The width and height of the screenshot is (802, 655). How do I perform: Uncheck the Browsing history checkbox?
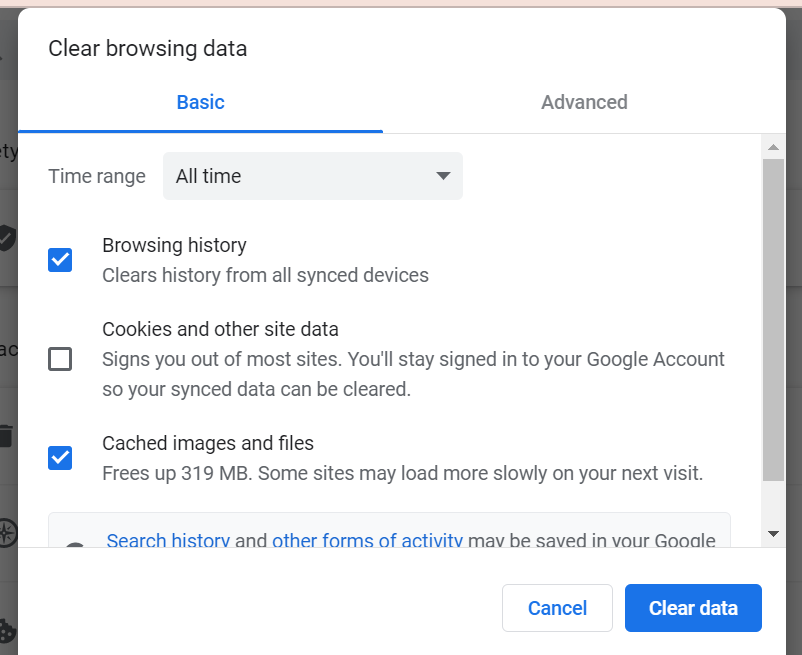60,260
